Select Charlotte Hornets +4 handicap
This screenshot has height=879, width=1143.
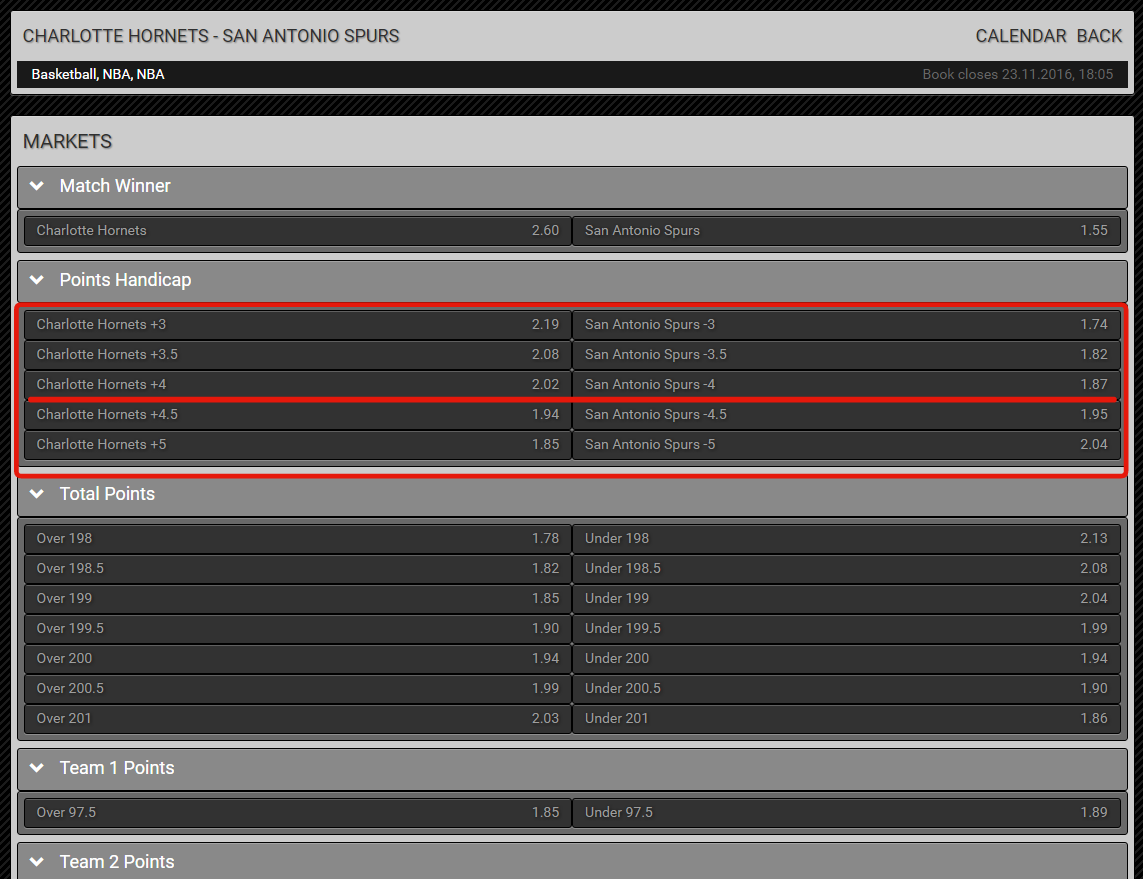tap(297, 384)
